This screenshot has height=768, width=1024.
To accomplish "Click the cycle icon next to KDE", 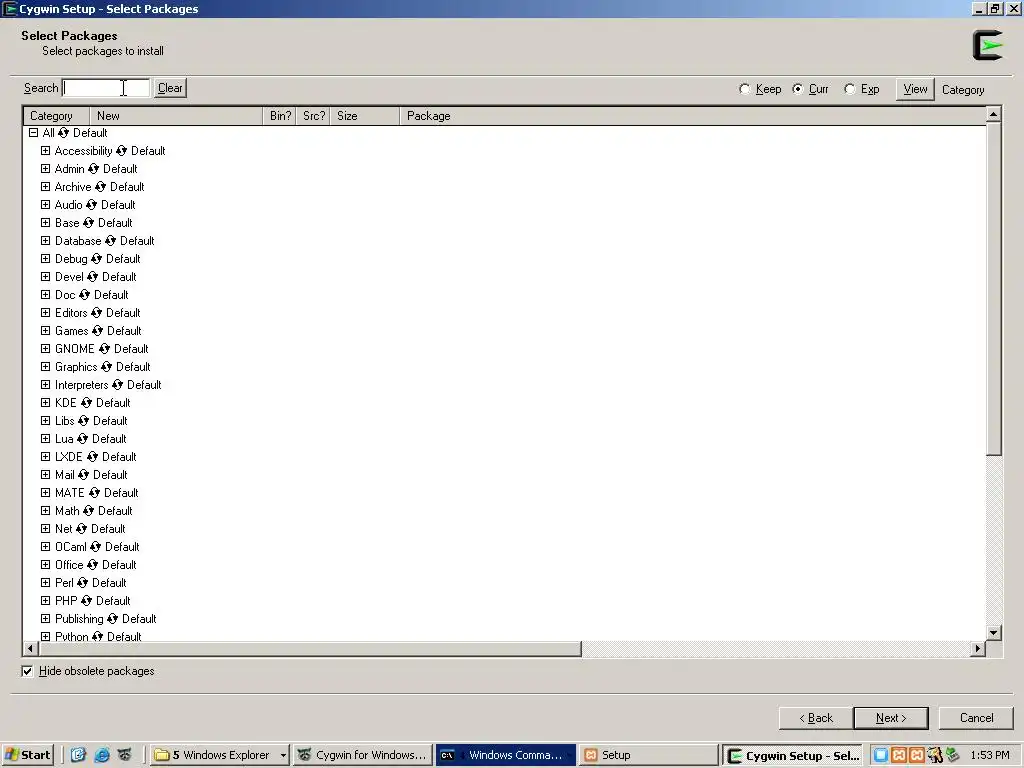I will [86, 403].
